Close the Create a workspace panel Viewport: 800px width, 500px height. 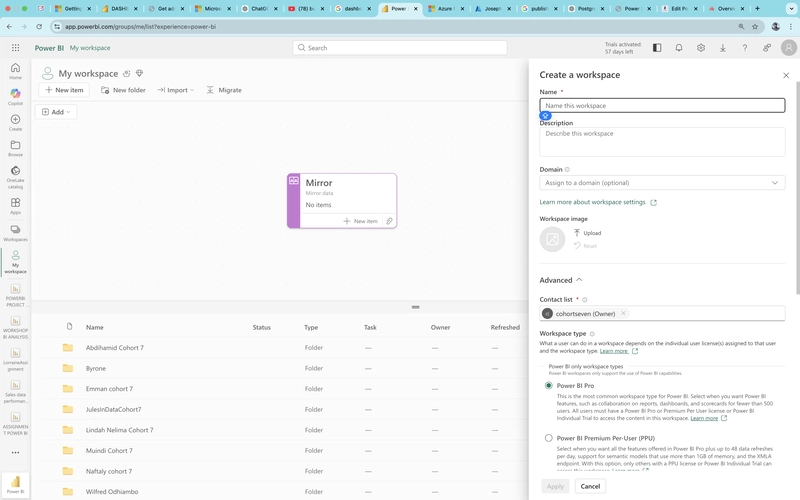[x=786, y=75]
